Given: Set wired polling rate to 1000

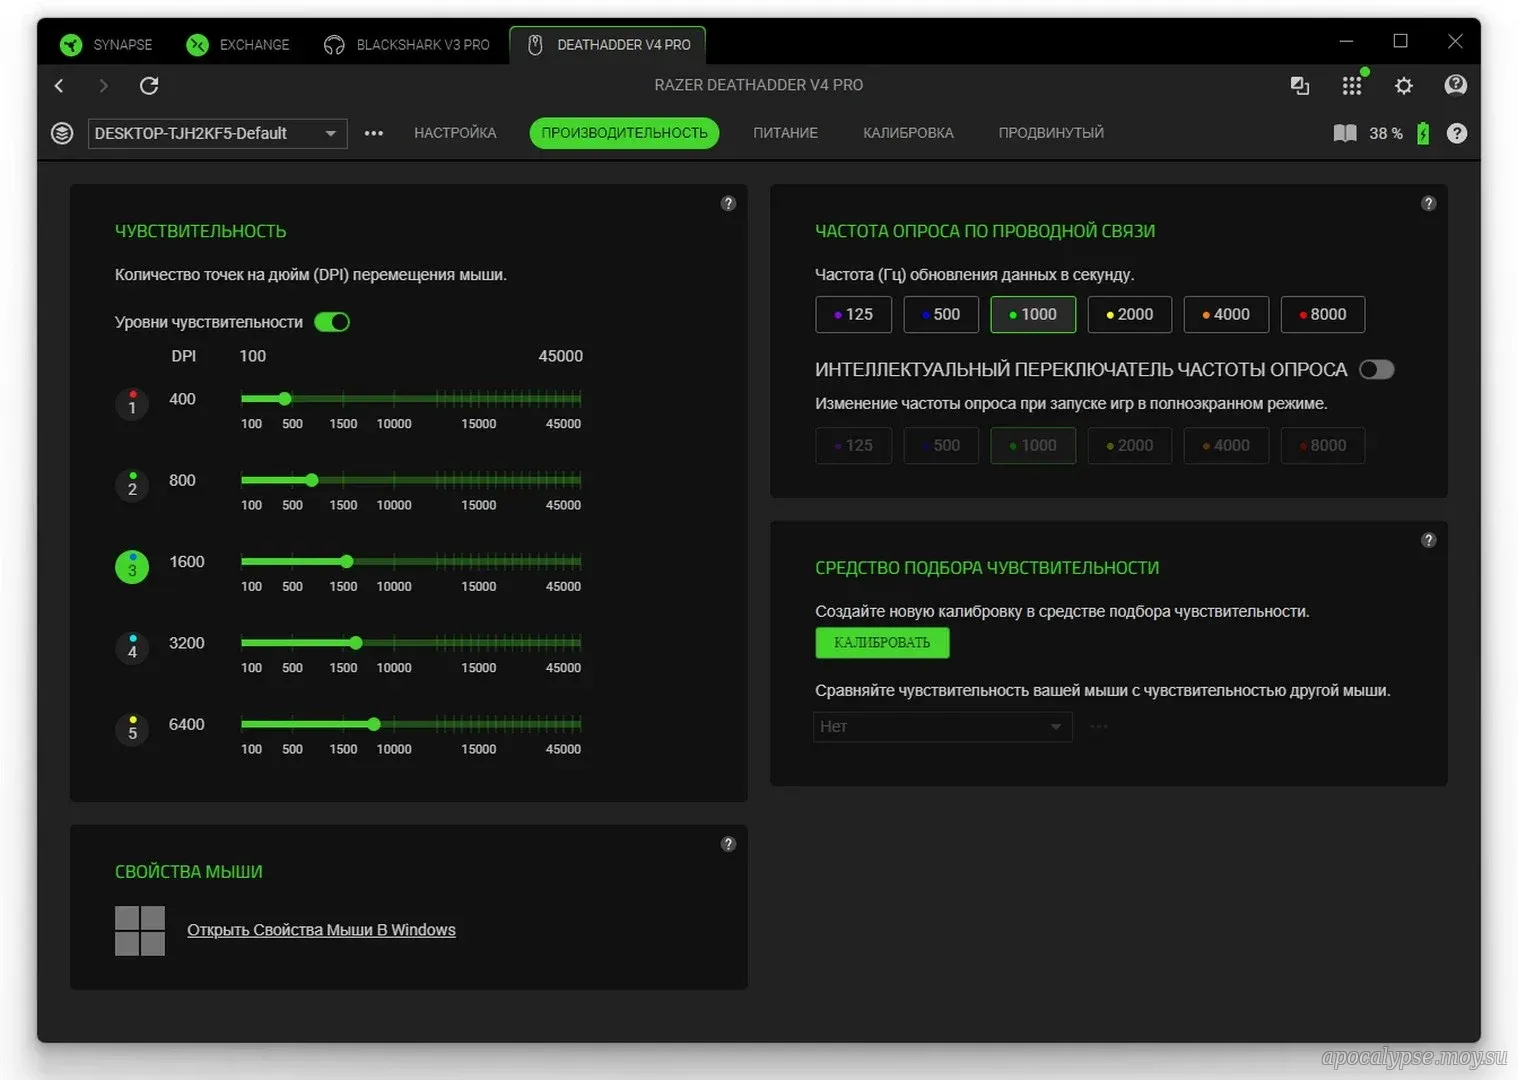Looking at the screenshot, I should pyautogui.click(x=1033, y=315).
